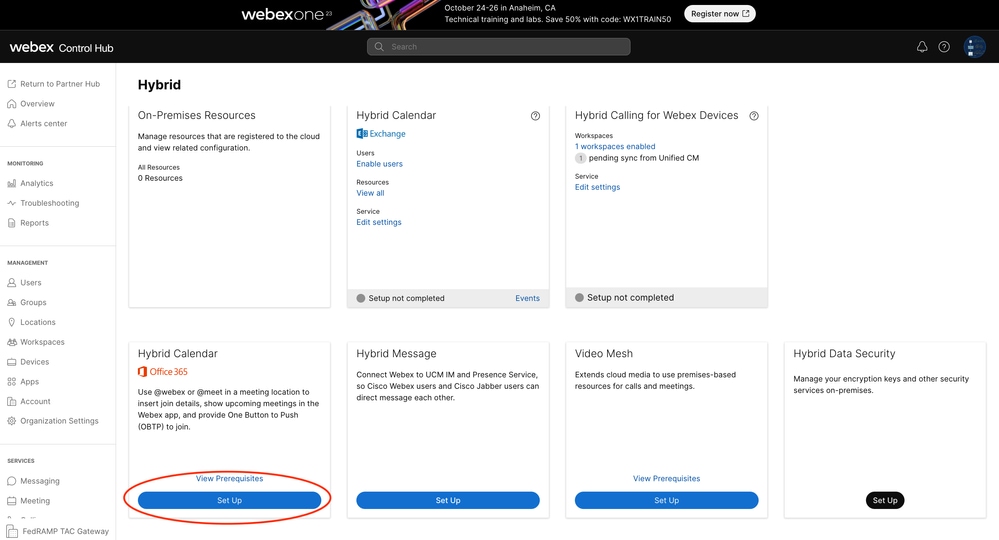Click the search magnifier icon
The height and width of the screenshot is (540, 999).
click(x=379, y=46)
